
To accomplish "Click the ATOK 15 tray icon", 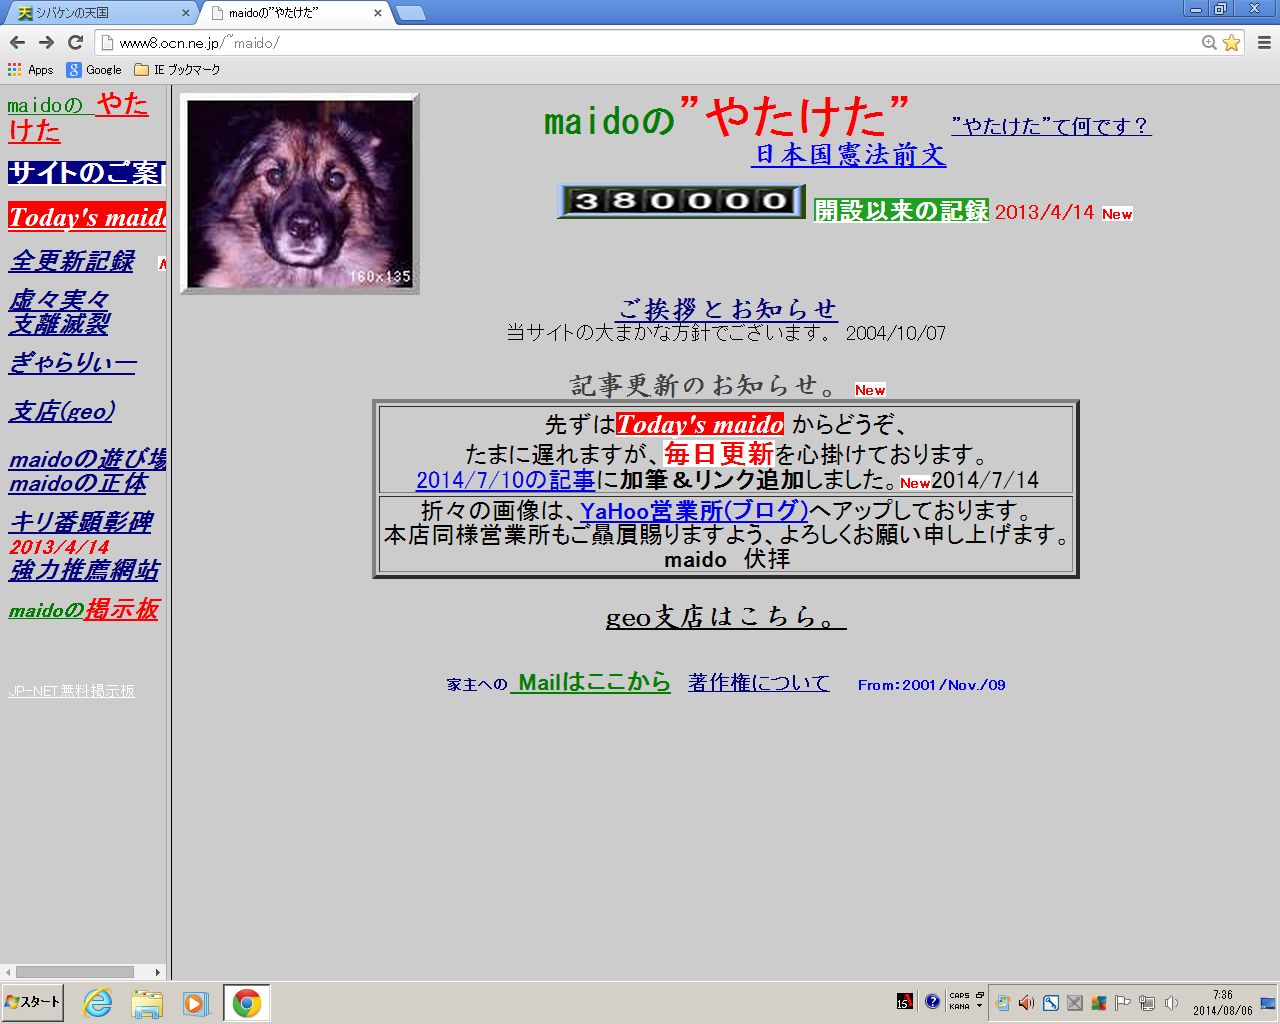I will click(905, 1002).
